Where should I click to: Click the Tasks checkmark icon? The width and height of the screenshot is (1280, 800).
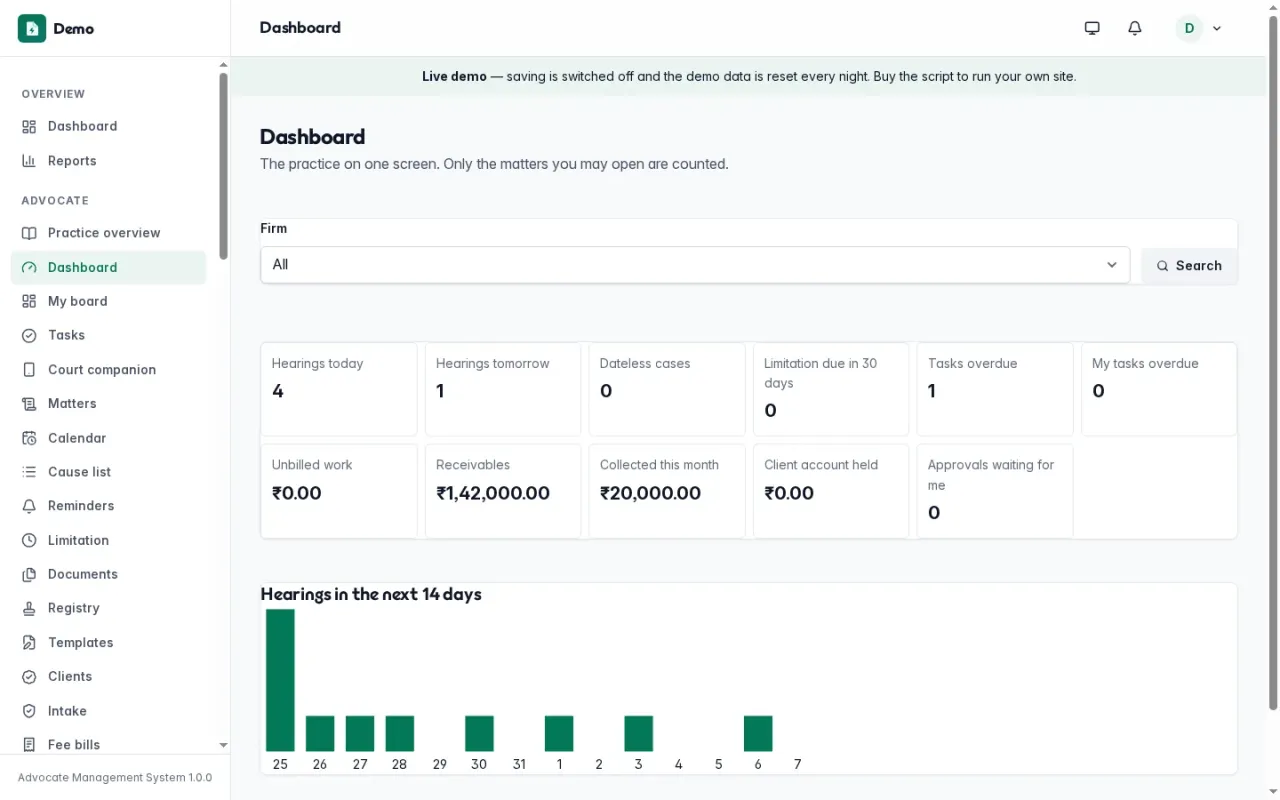(x=29, y=336)
